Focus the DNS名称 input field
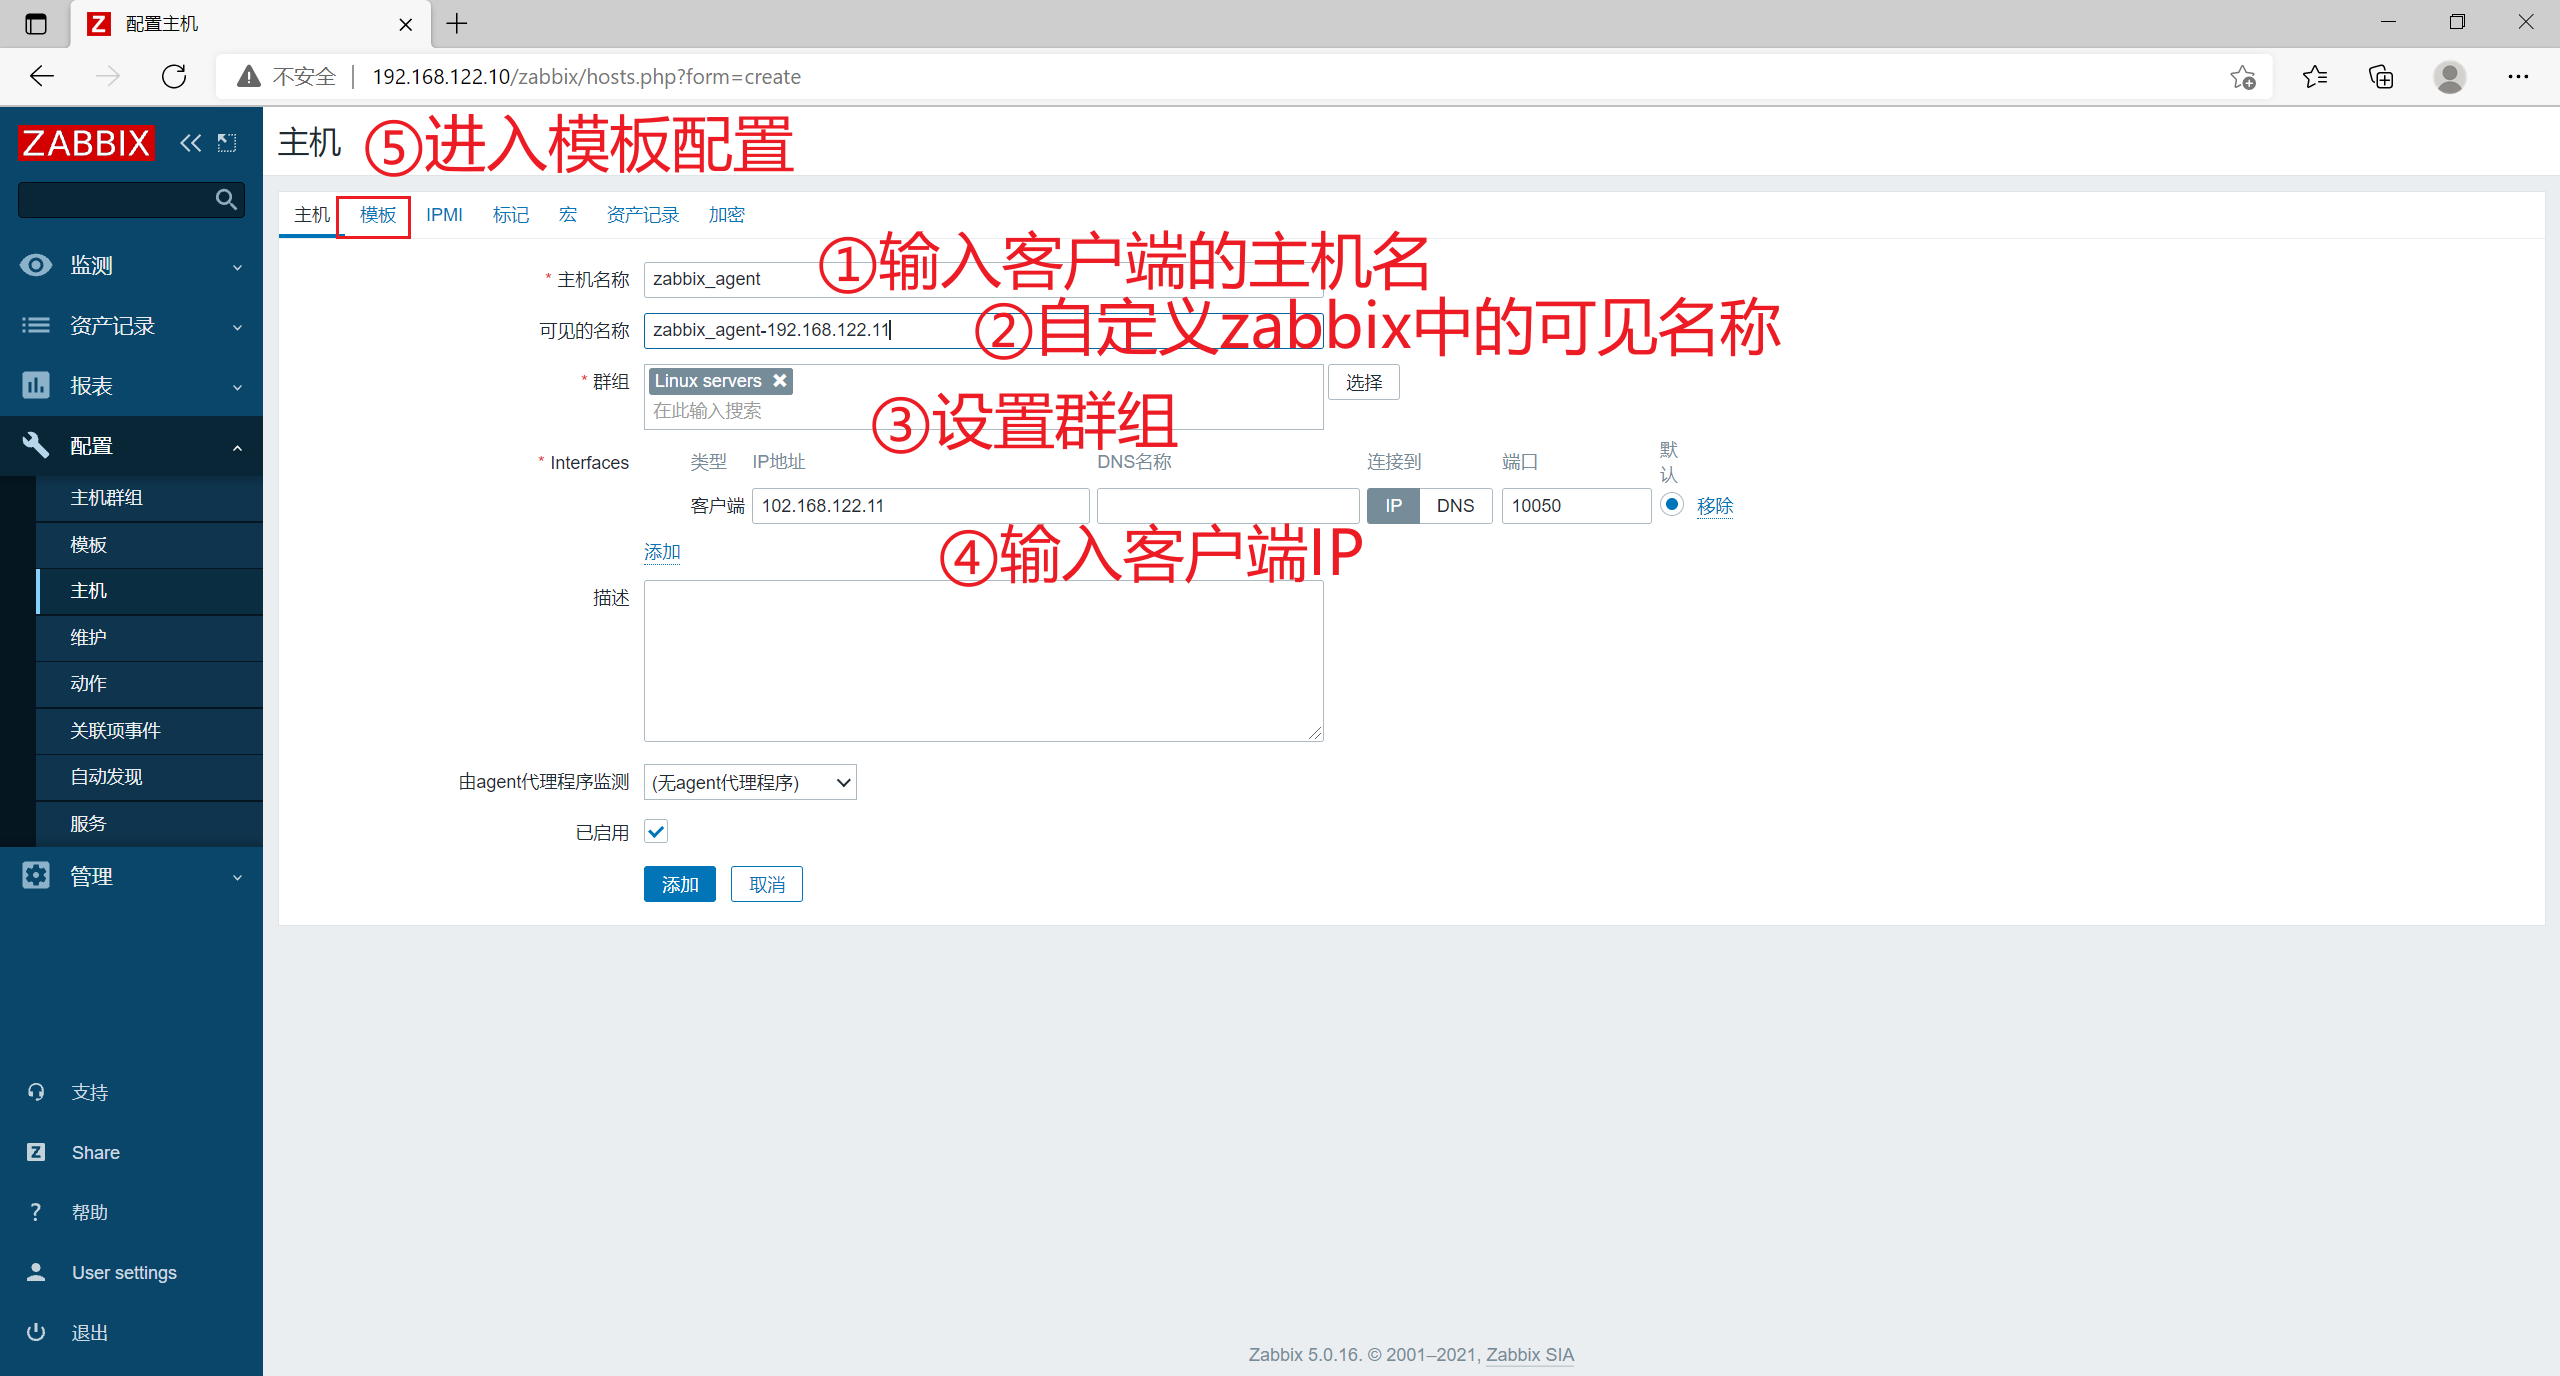Image resolution: width=2560 pixels, height=1376 pixels. tap(1228, 506)
